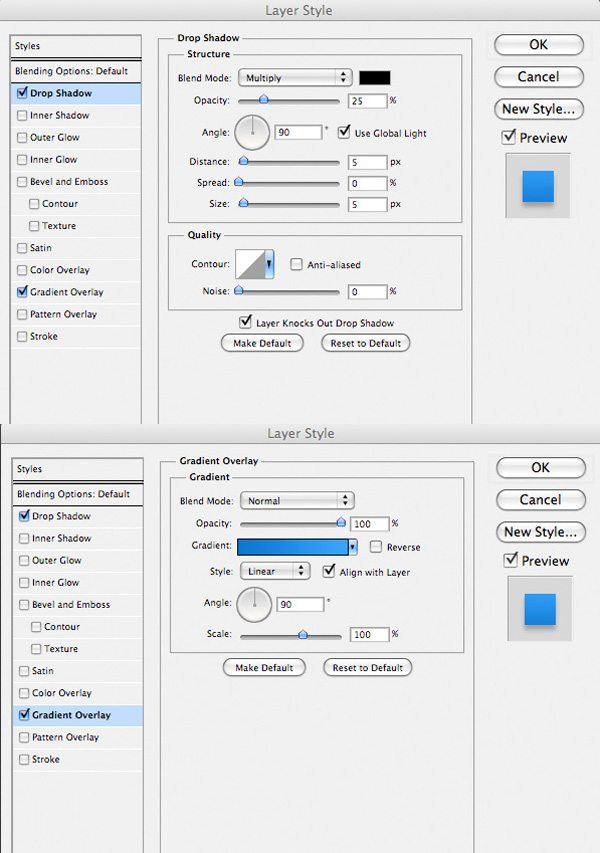This screenshot has height=853, width=600.
Task: Click the Gradient Overlay Opacity value field
Action: [370, 524]
